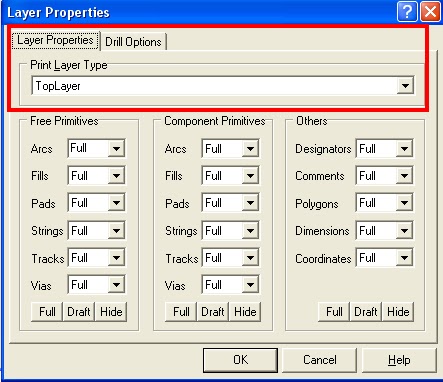Screen dimensions: 443x382
Task: Open the Dimensions display dropdown
Action: coord(404,230)
